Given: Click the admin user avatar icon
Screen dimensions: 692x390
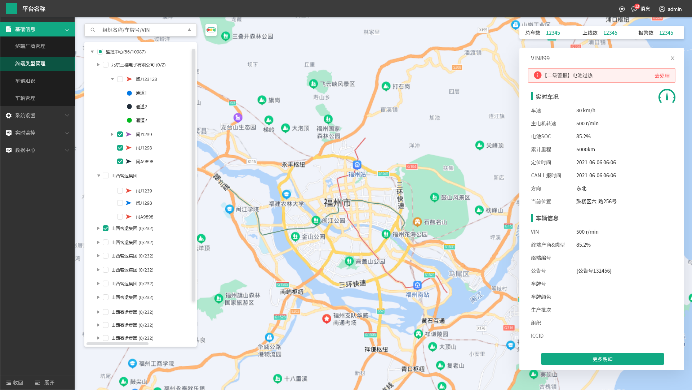Looking at the screenshot, I should (x=662, y=9).
